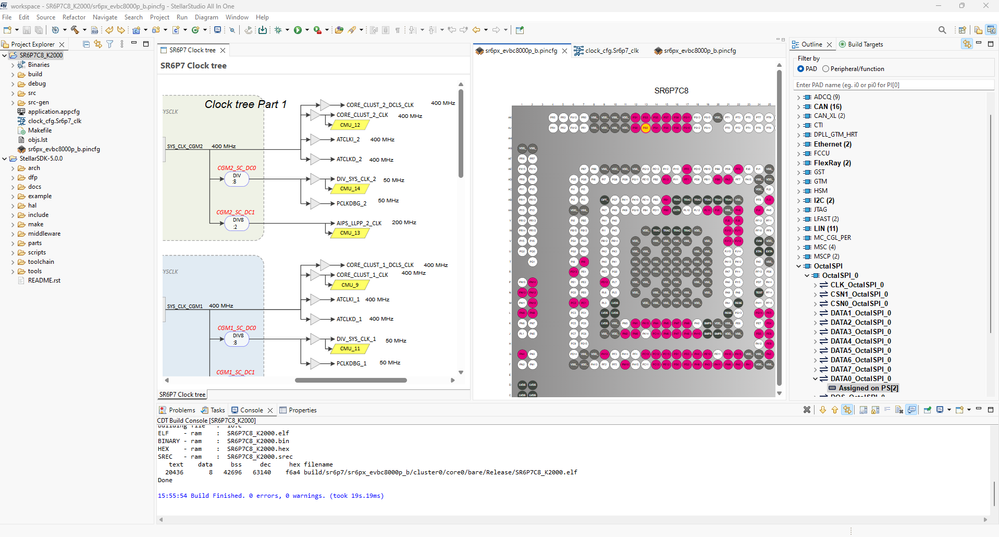Open clock_cfg.Sr6p7_clk file in Project Explorer
The height and width of the screenshot is (537, 999).
pyautogui.click(x=54, y=121)
